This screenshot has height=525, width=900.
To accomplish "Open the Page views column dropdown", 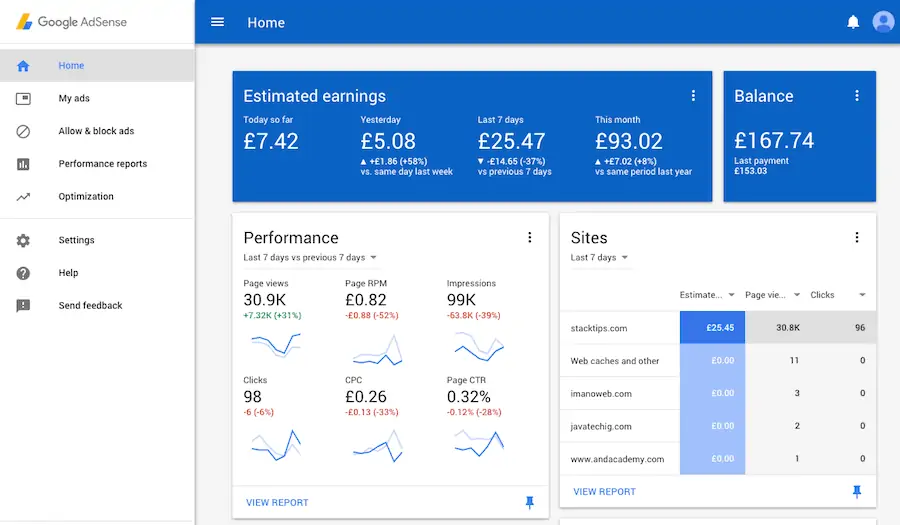I will click(797, 295).
